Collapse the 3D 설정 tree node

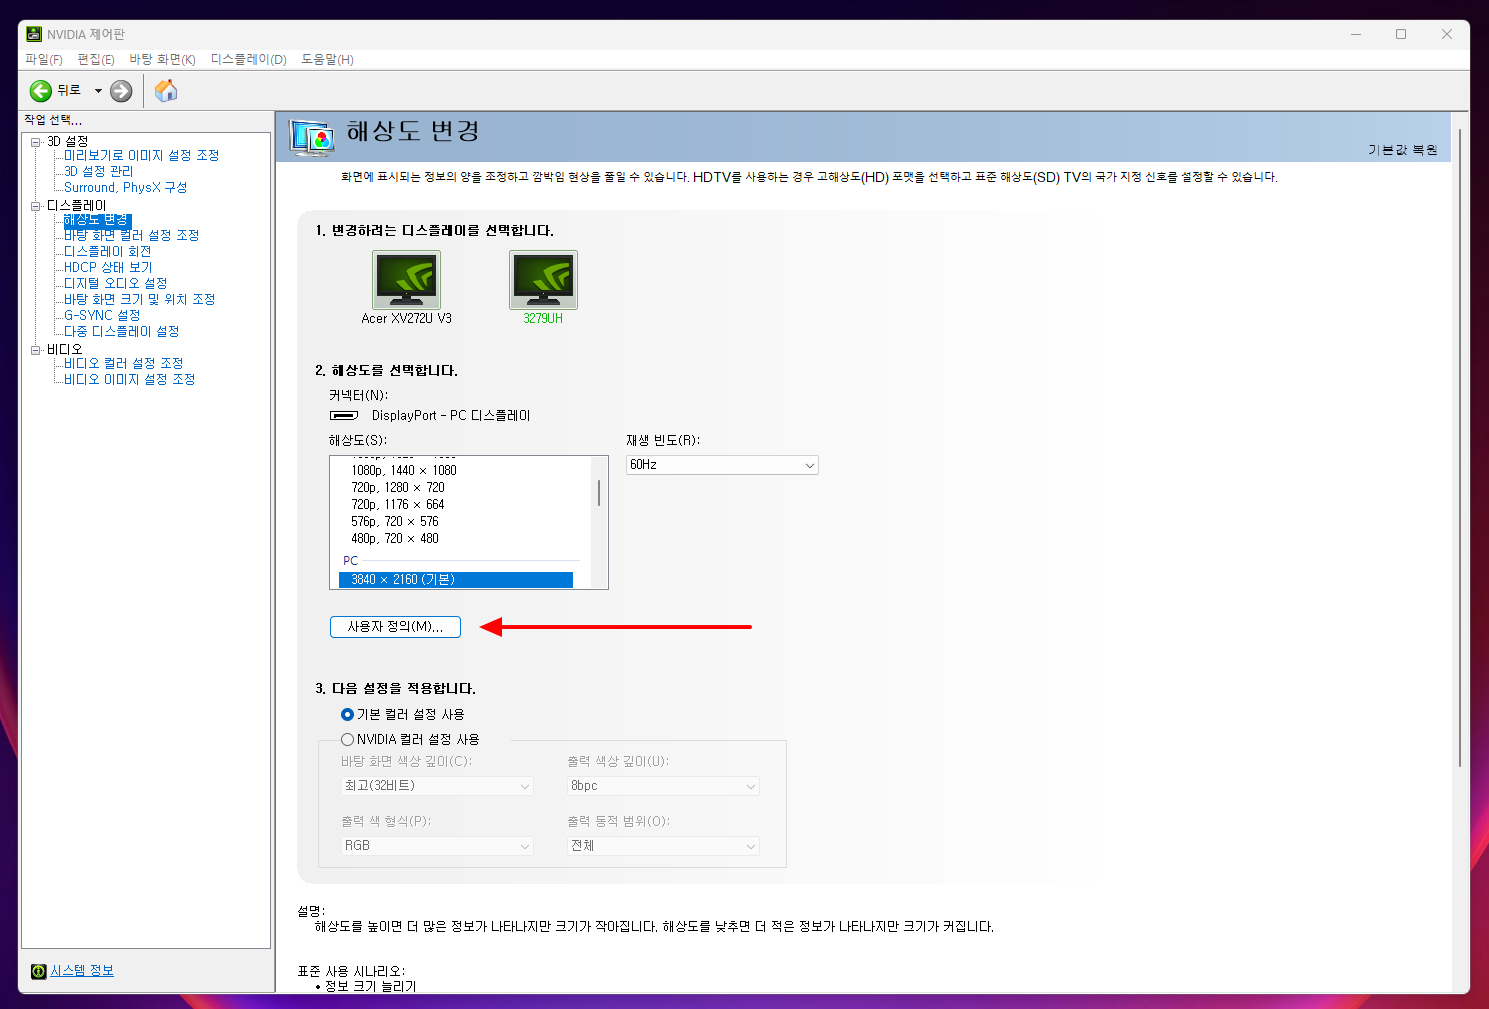point(36,142)
